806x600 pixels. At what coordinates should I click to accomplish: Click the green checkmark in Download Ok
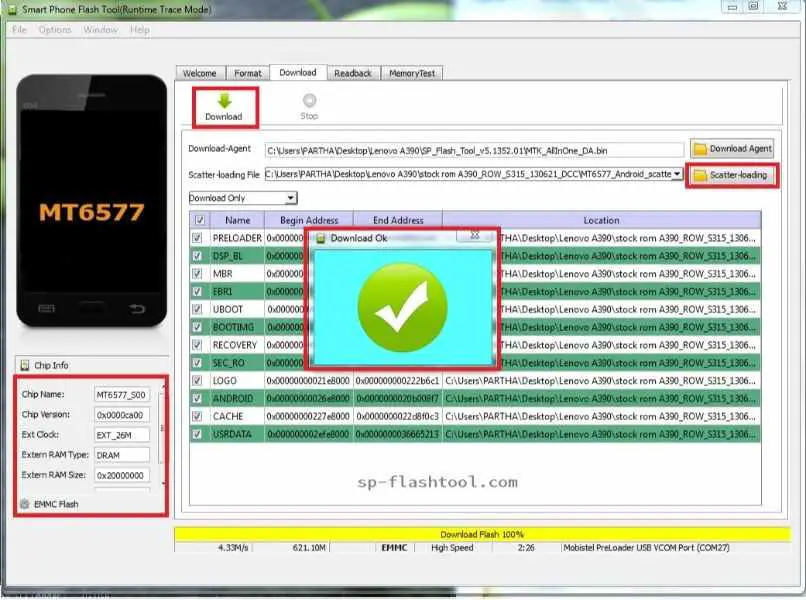pyautogui.click(x=402, y=307)
